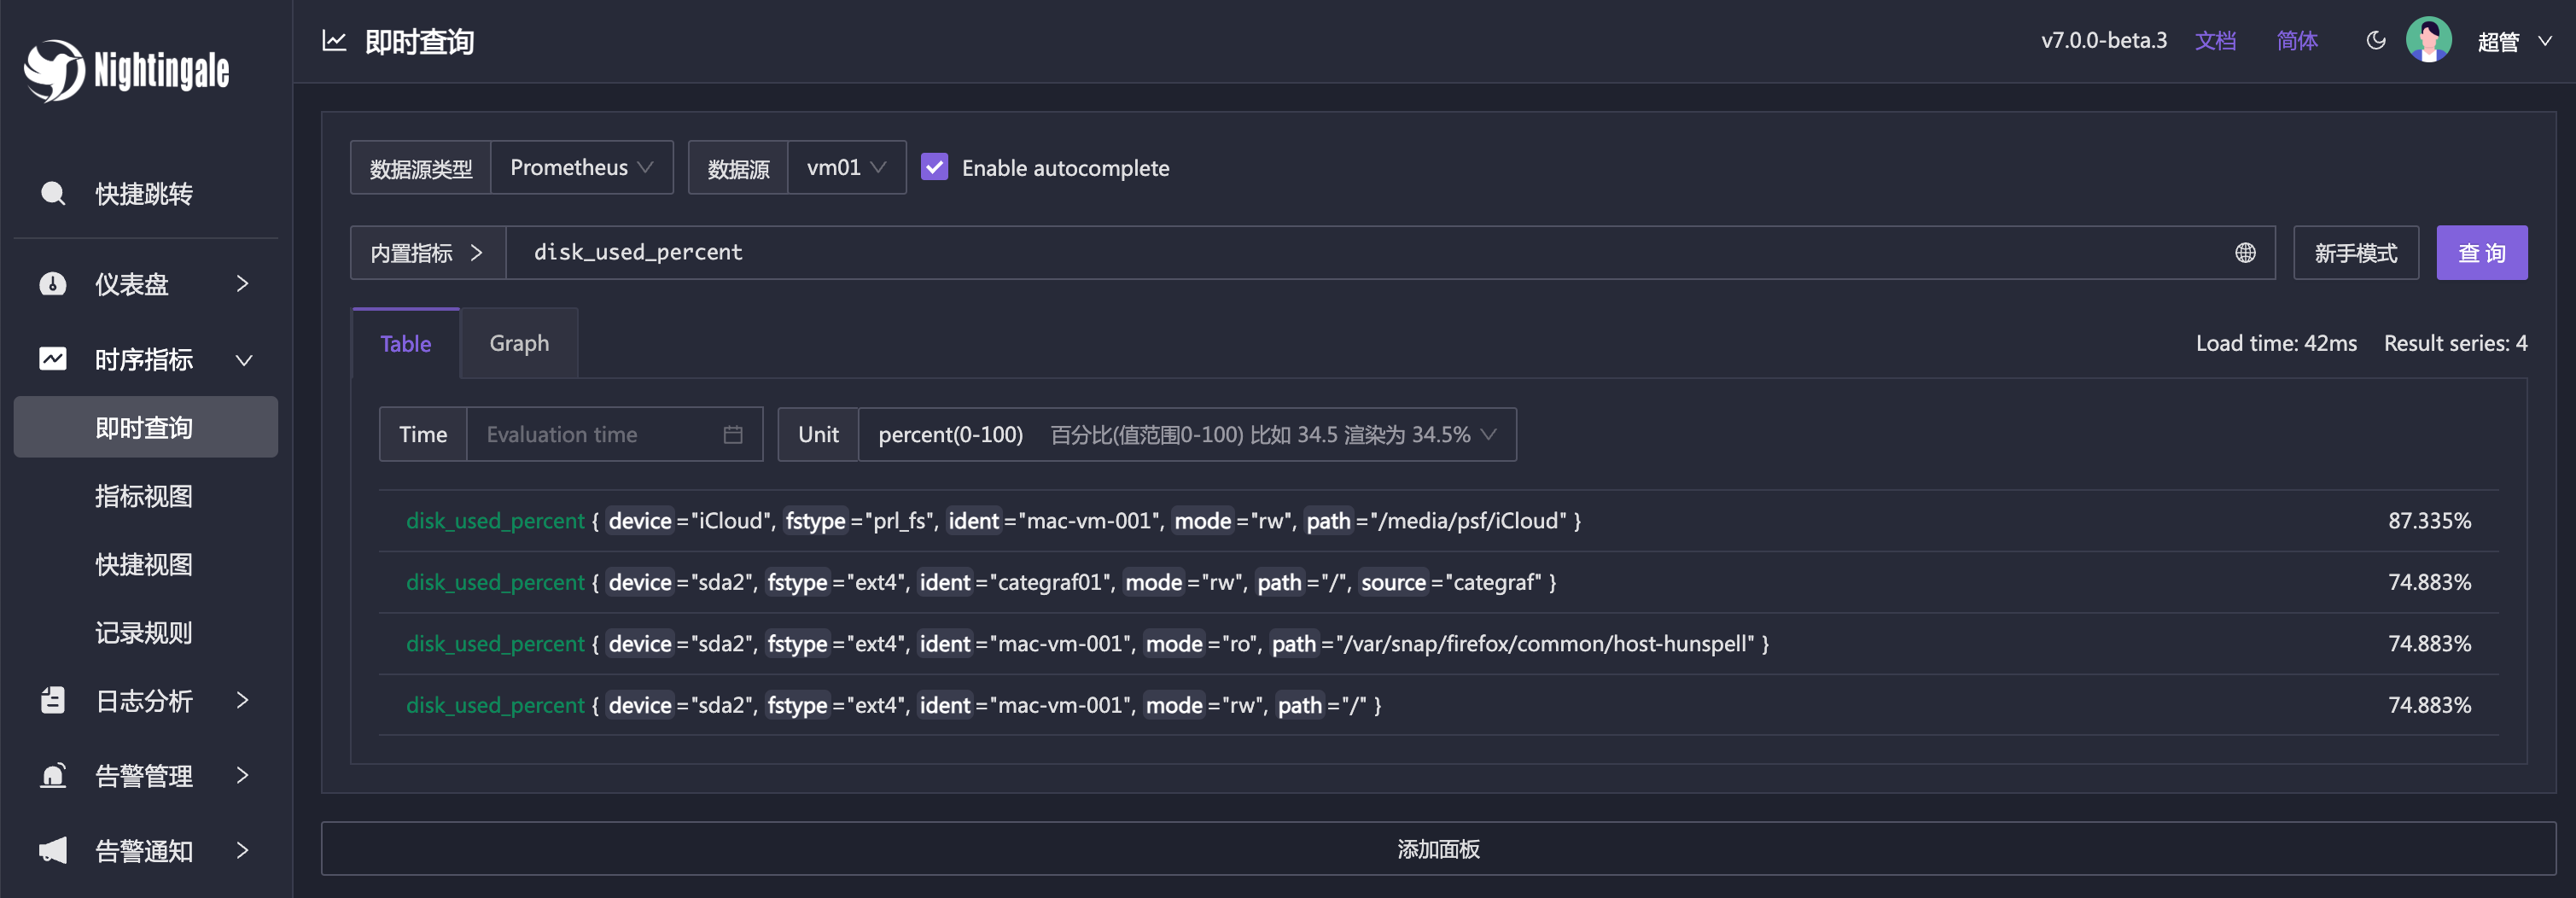Viewport: 2576px width, 898px height.
Task: Open the vm01 datasource dropdown
Action: (846, 167)
